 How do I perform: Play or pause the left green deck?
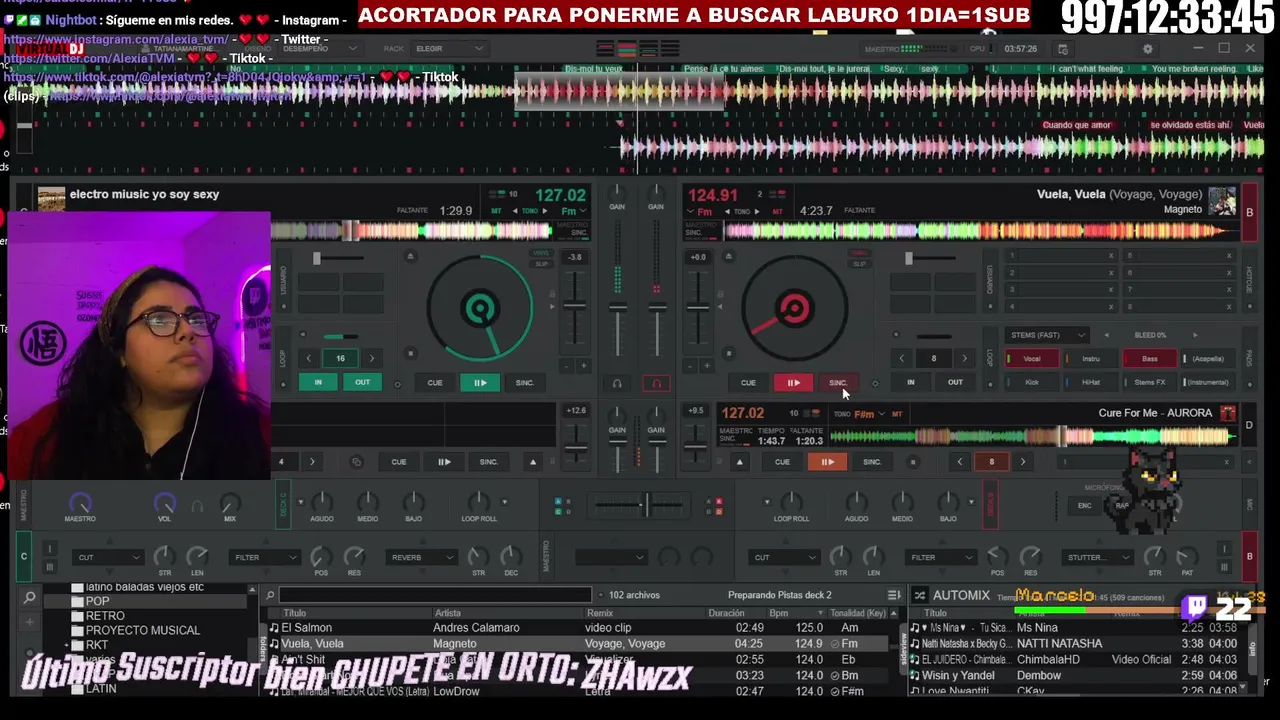(x=480, y=383)
